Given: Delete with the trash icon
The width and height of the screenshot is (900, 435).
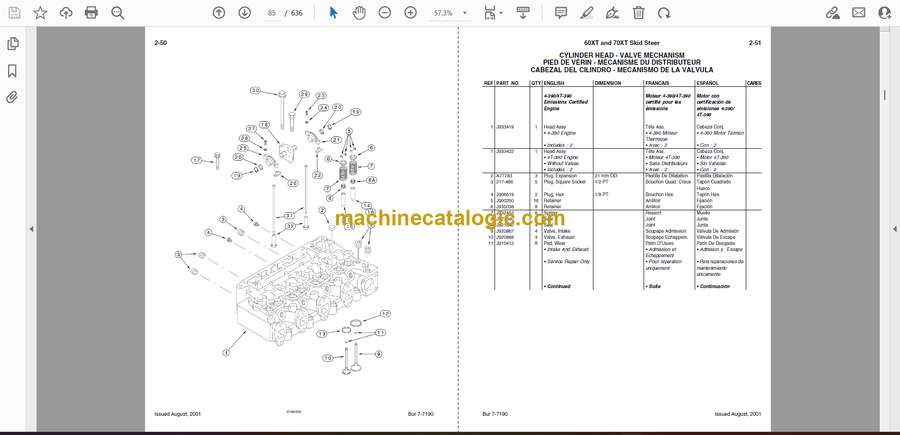Looking at the screenshot, I should click(638, 13).
